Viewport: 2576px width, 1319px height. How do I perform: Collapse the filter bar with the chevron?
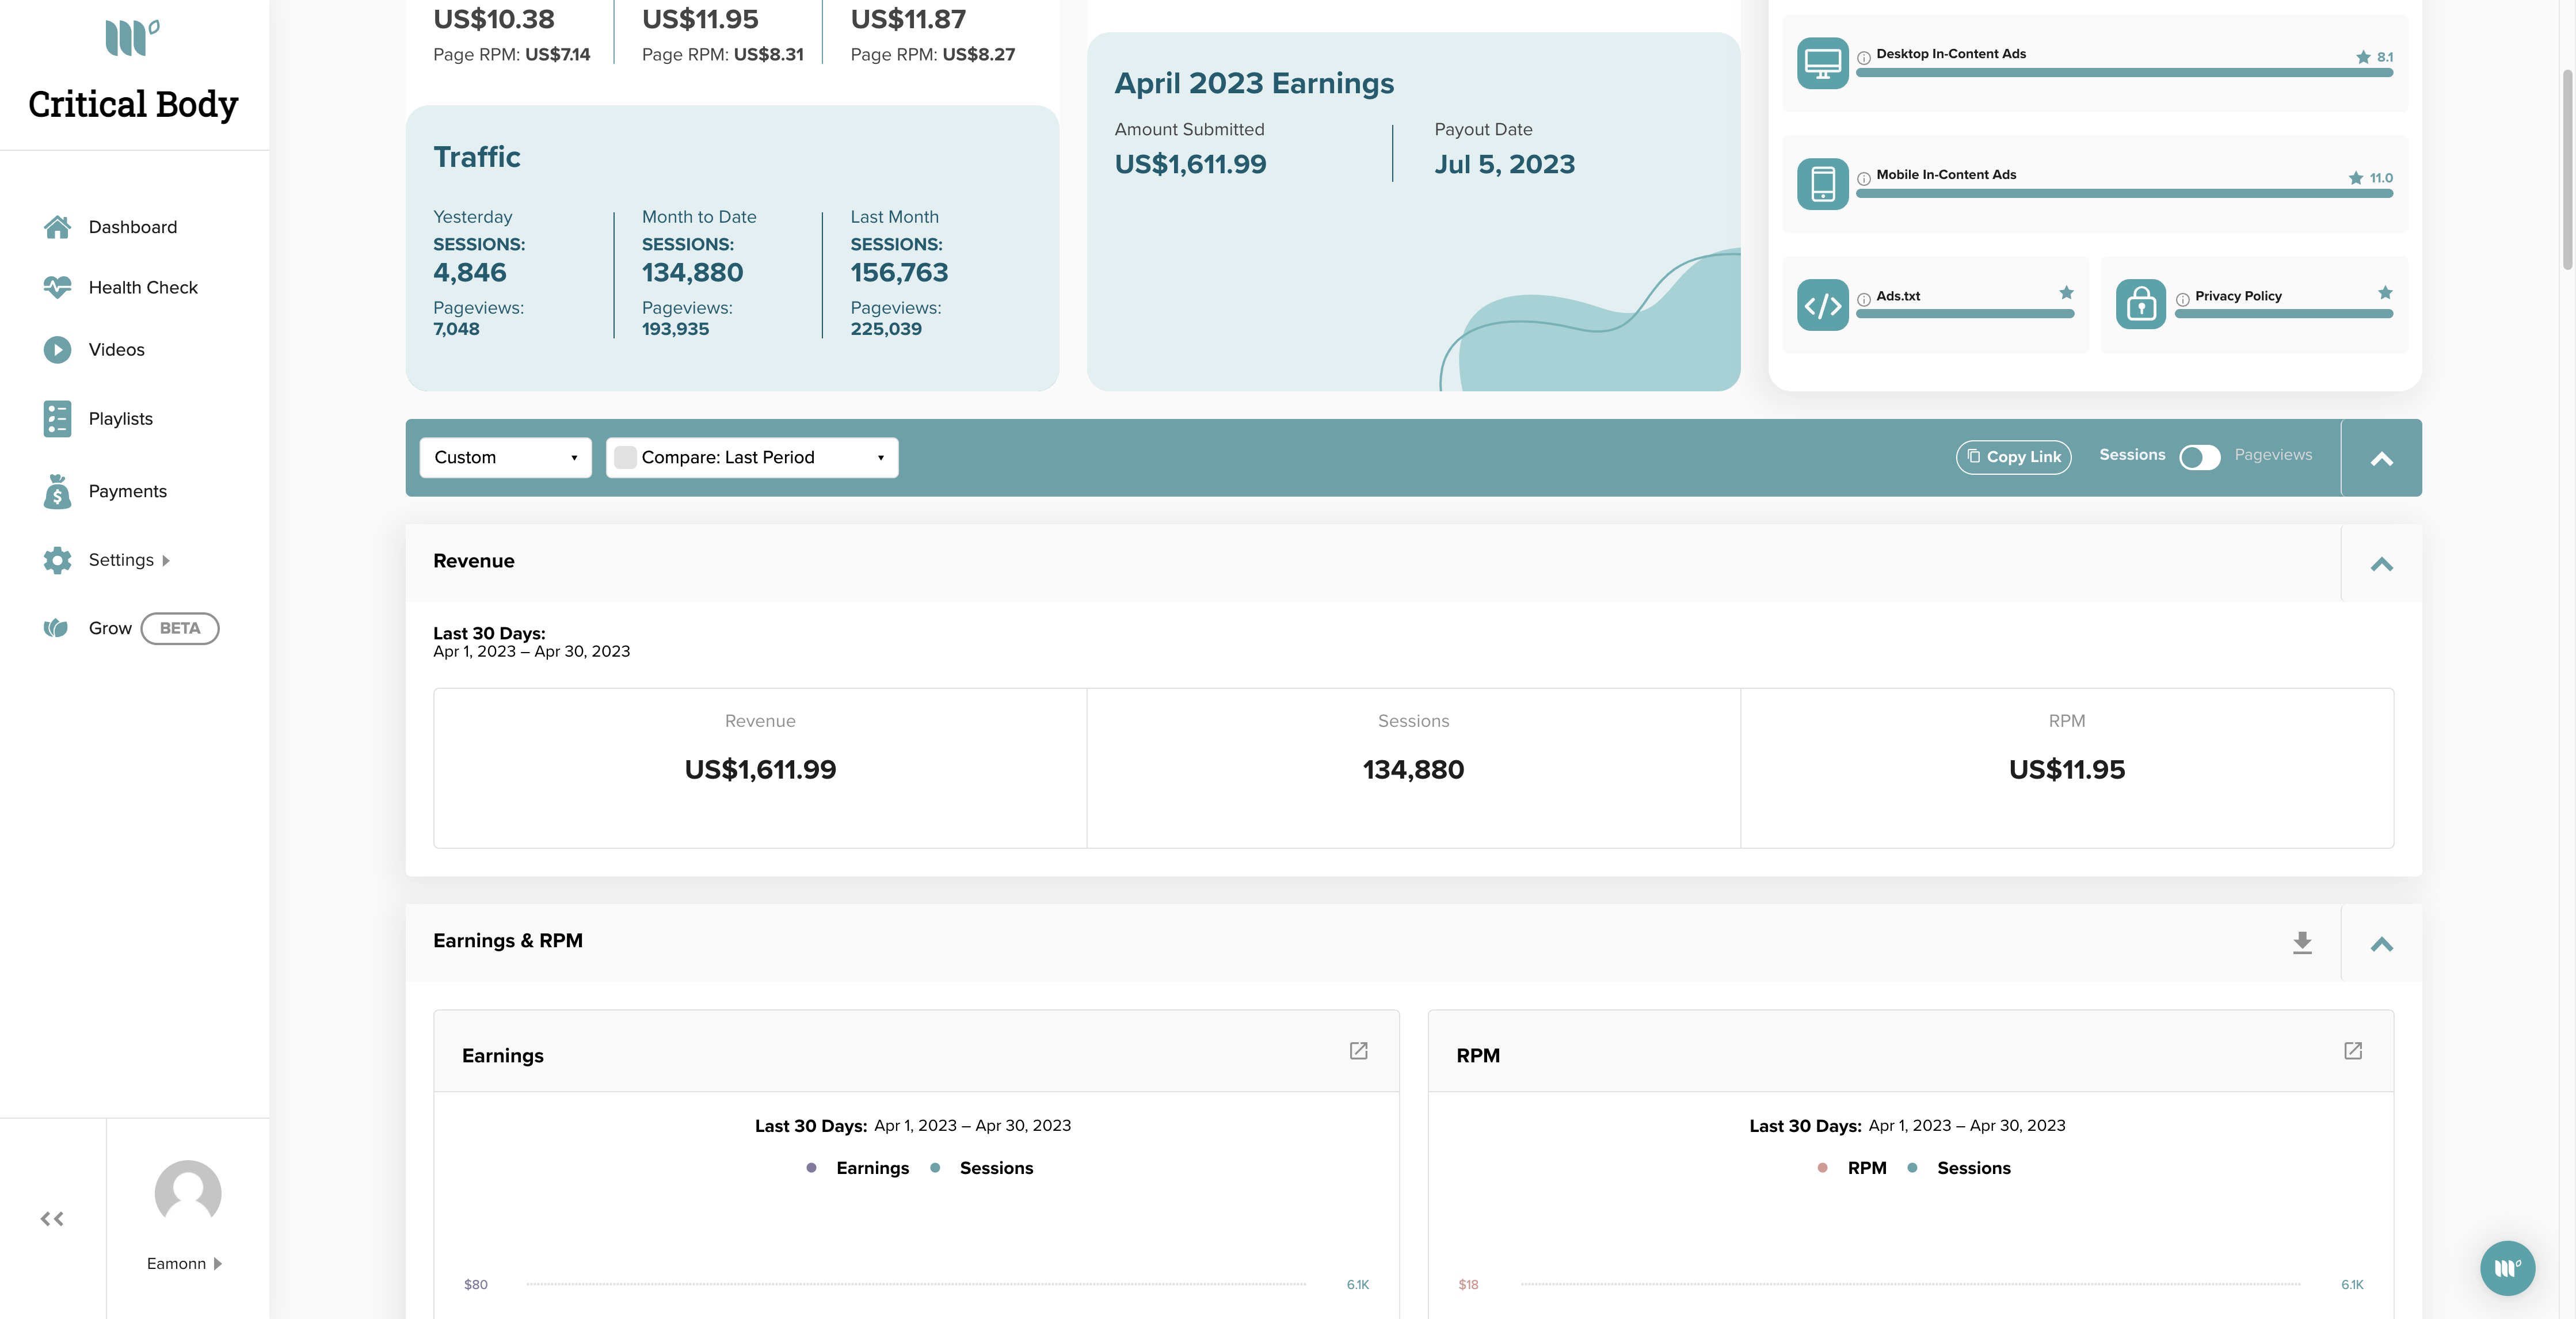2381,459
